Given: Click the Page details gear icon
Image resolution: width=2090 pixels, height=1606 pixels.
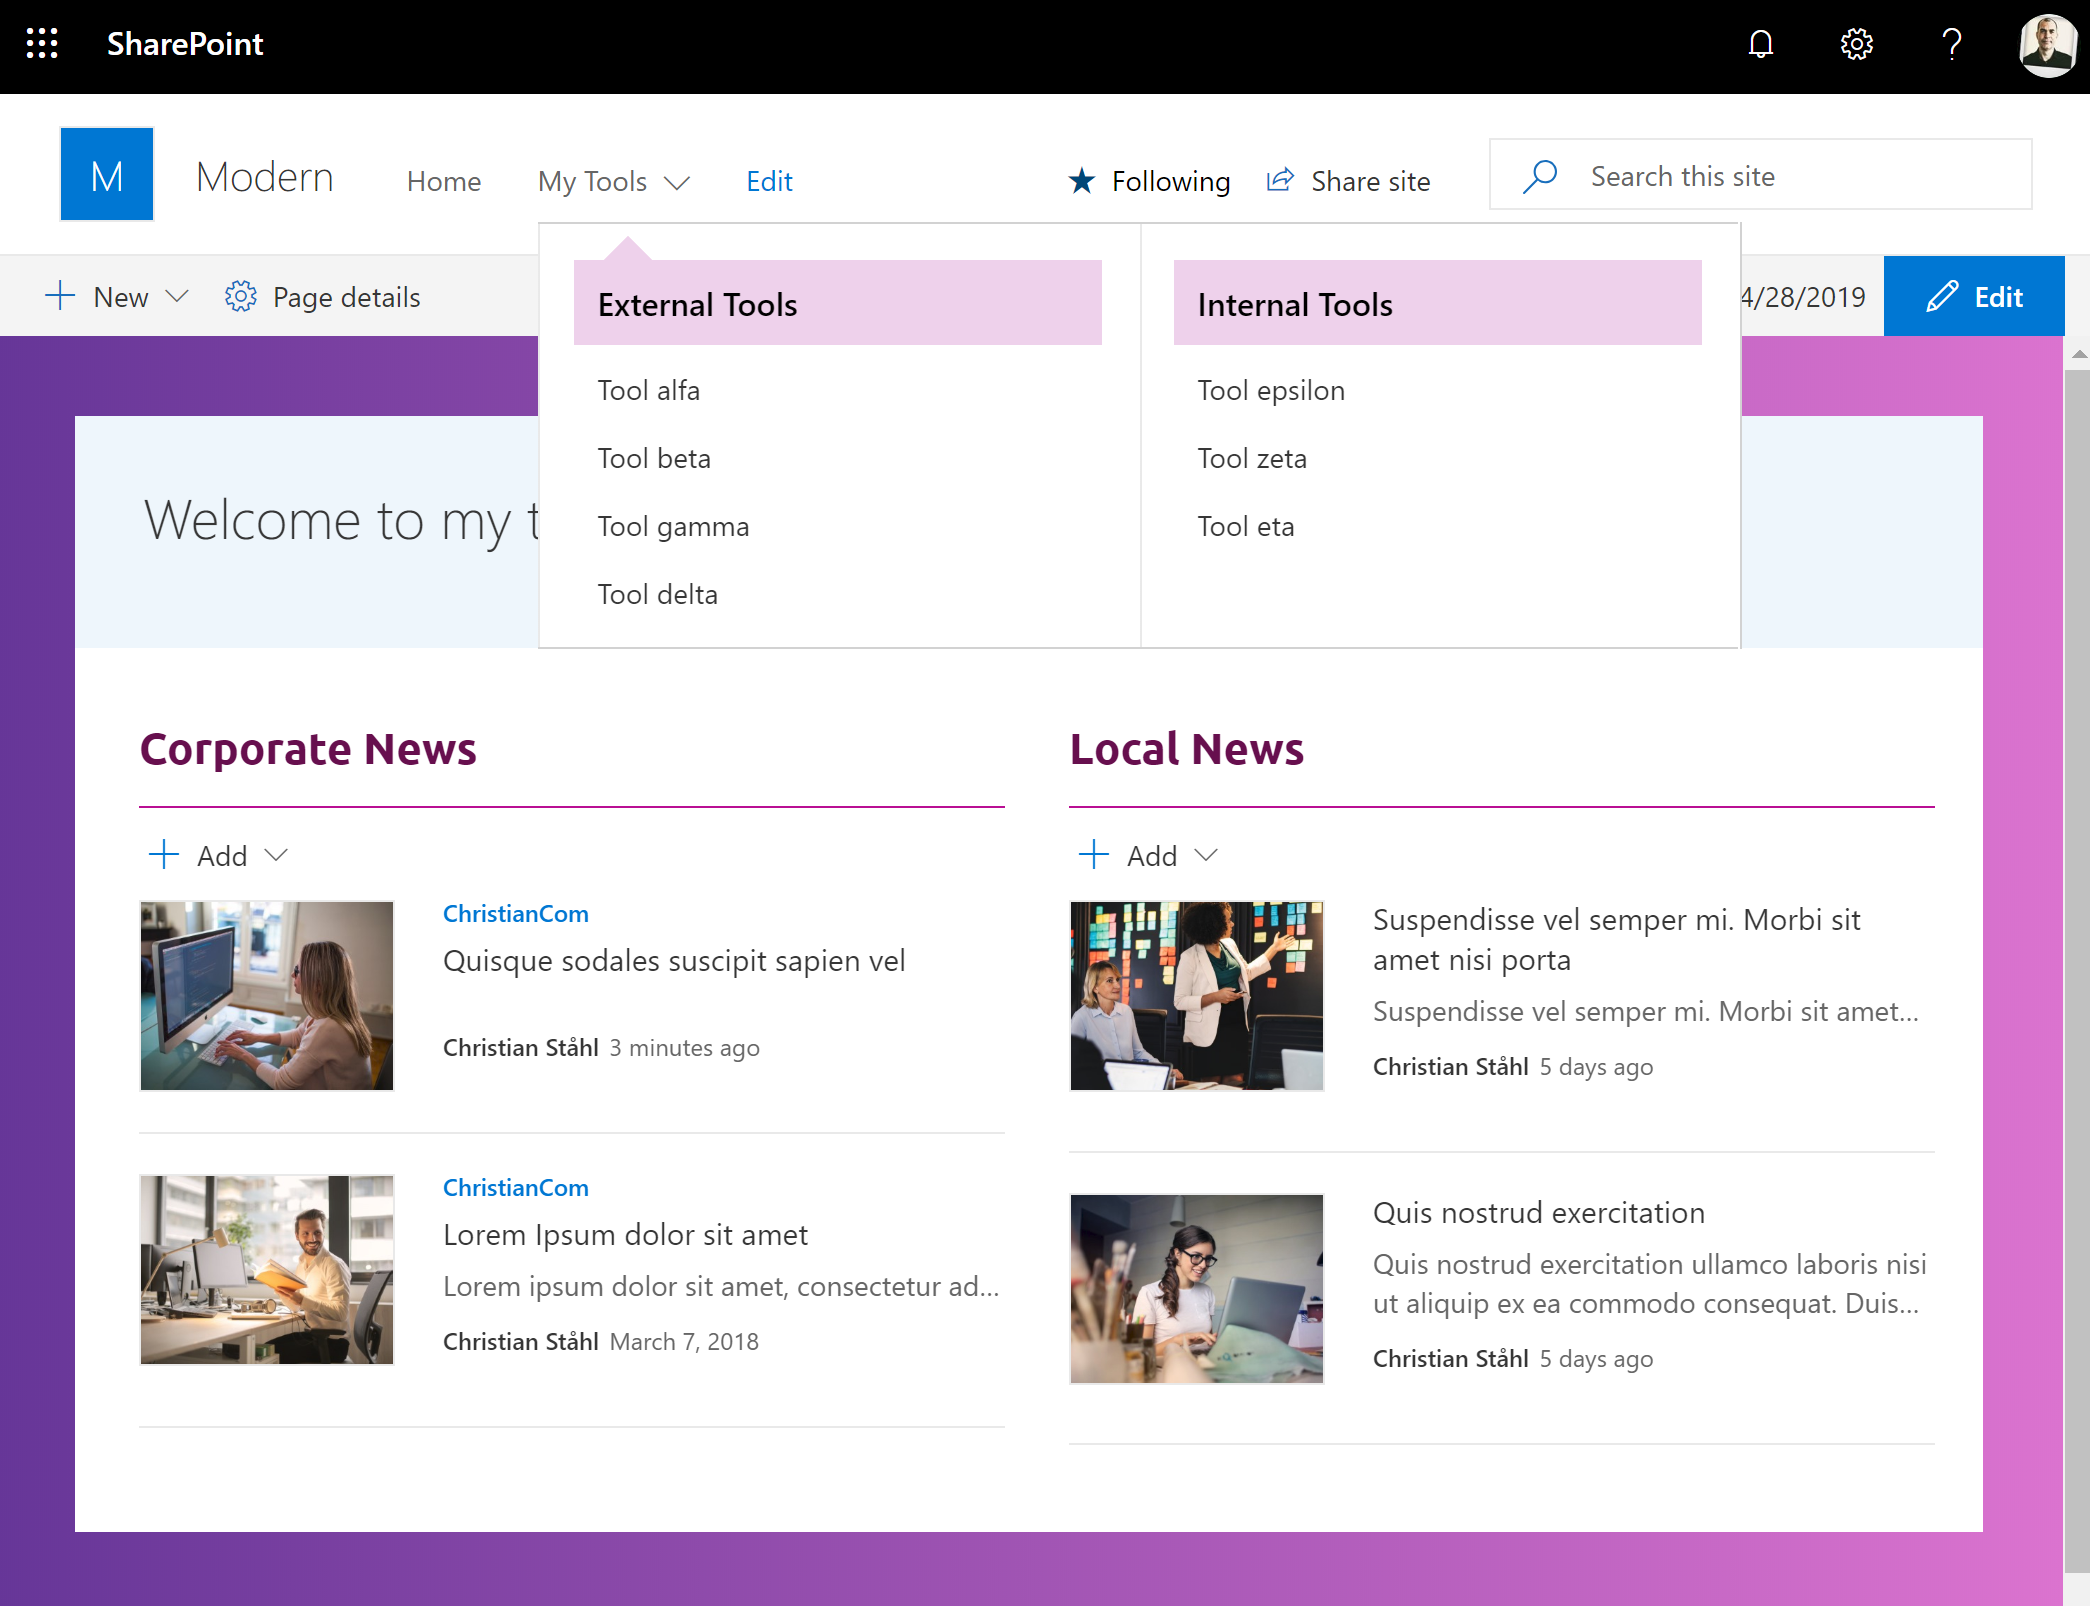Looking at the screenshot, I should click(x=241, y=297).
